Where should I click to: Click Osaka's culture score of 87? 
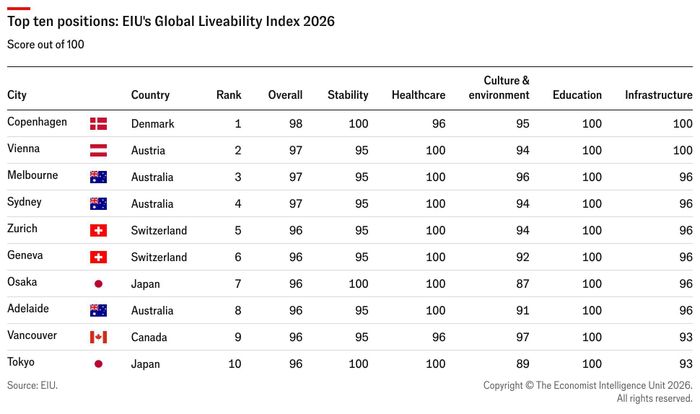523,284
